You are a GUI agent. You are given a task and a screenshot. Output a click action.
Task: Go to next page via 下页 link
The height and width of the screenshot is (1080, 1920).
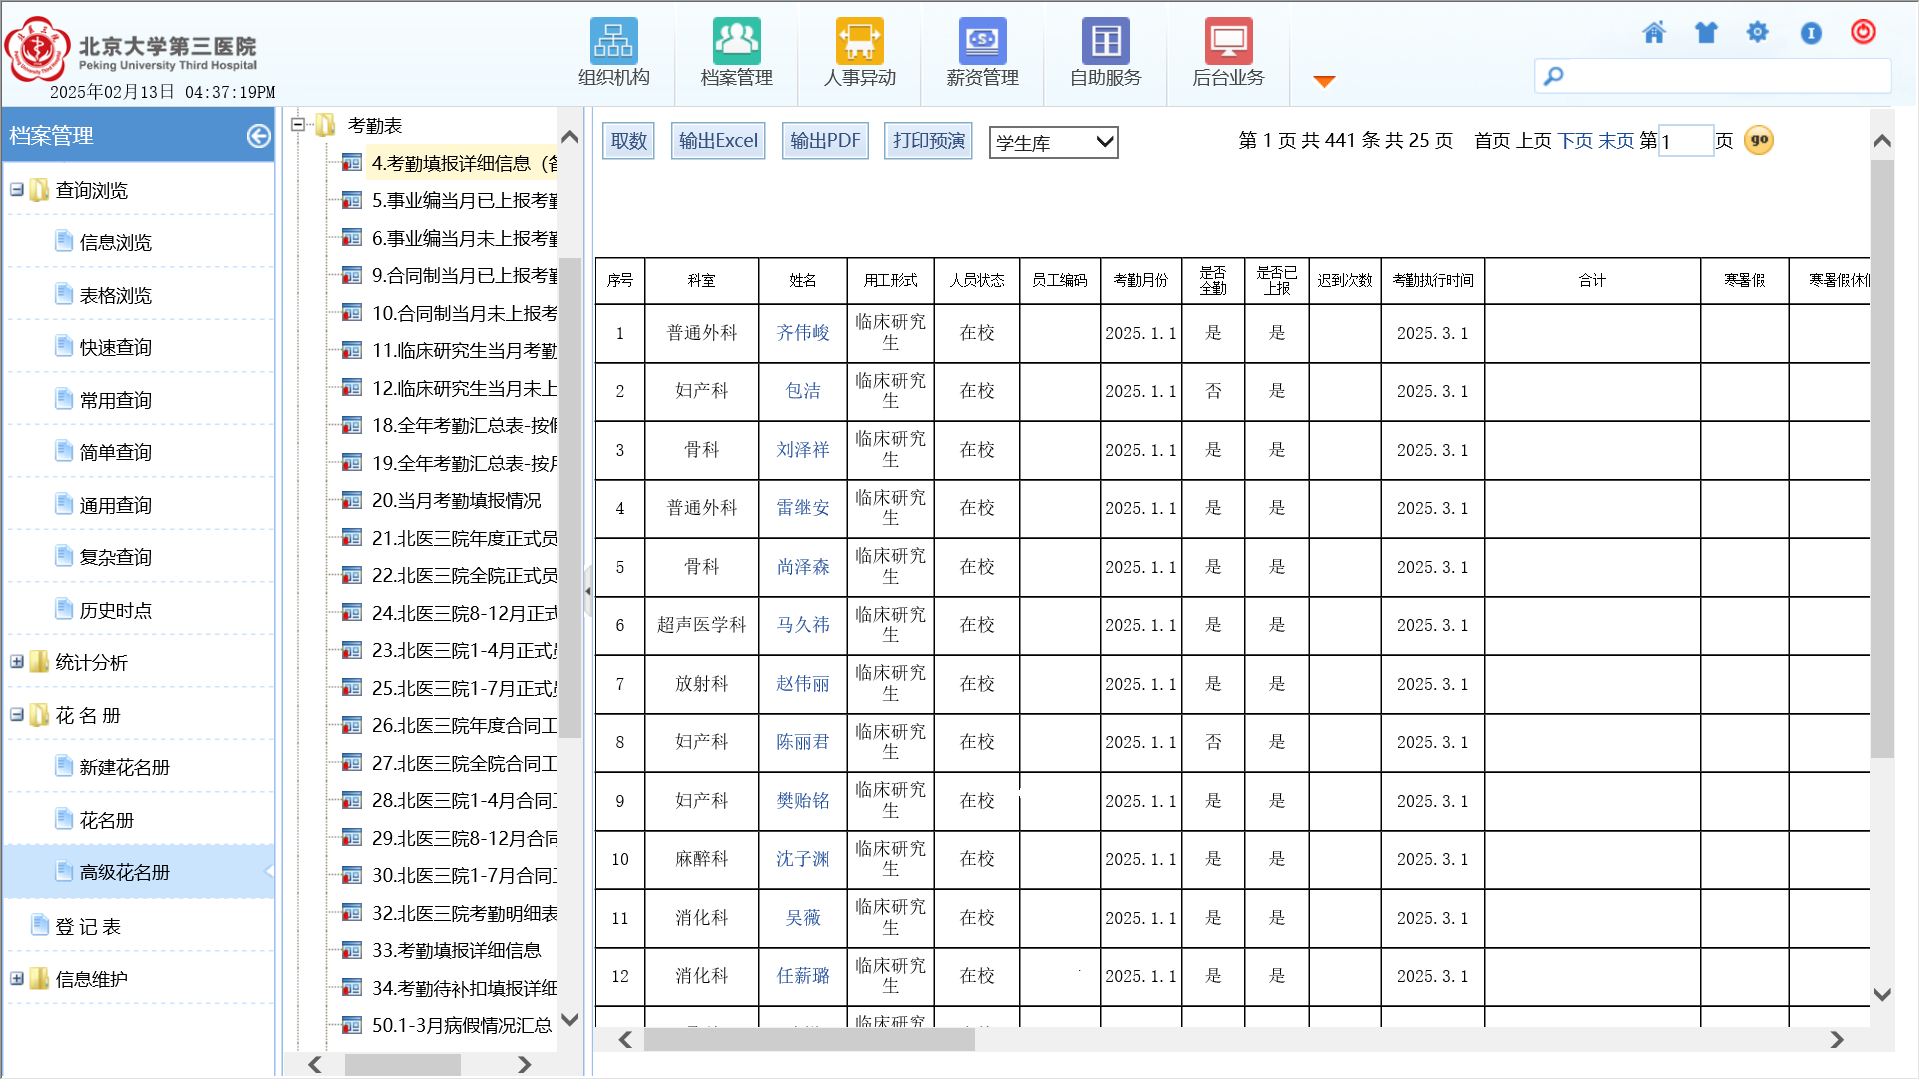(1575, 141)
